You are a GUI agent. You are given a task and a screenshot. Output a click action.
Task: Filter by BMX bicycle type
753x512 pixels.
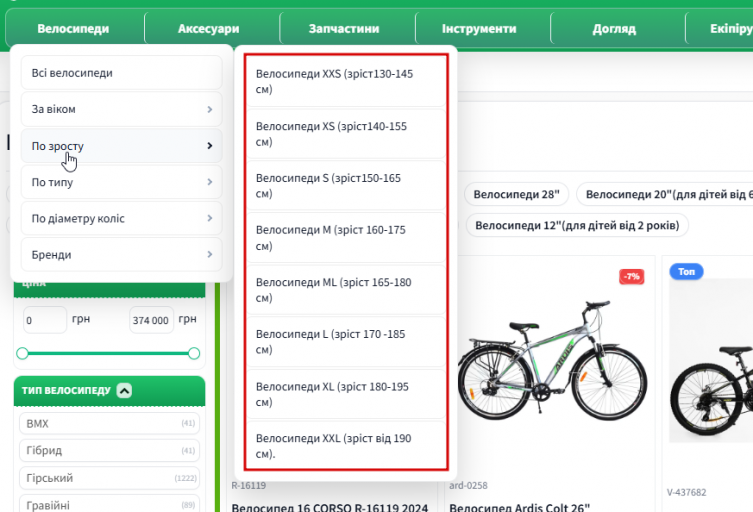[109, 424]
